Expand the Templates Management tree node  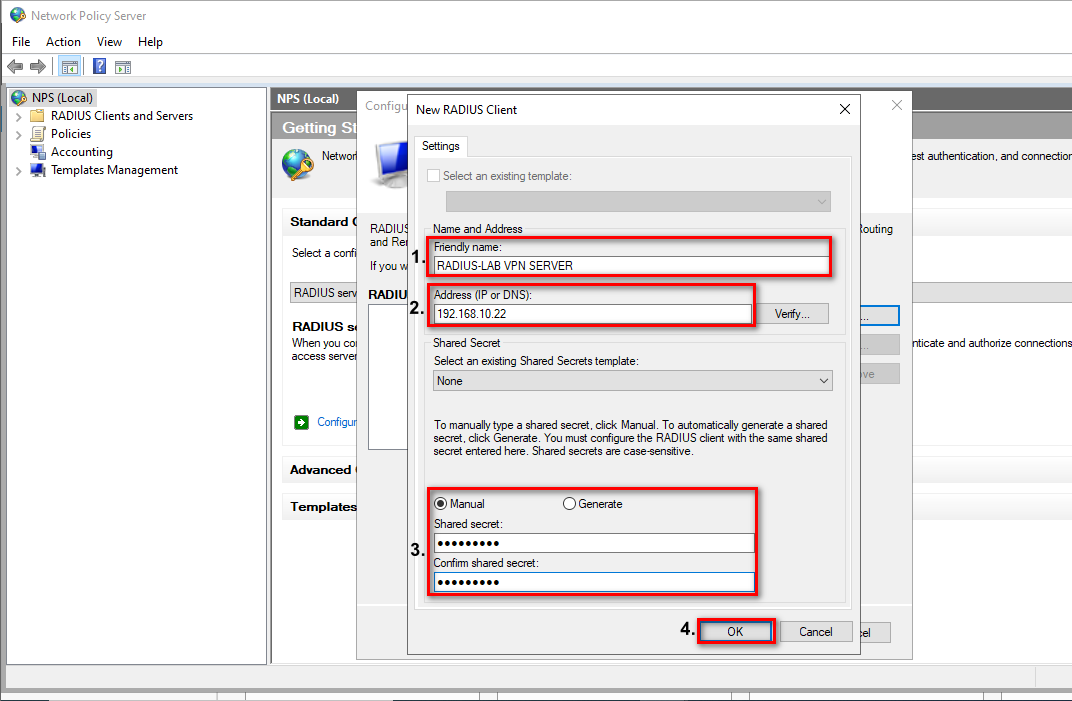coord(18,171)
